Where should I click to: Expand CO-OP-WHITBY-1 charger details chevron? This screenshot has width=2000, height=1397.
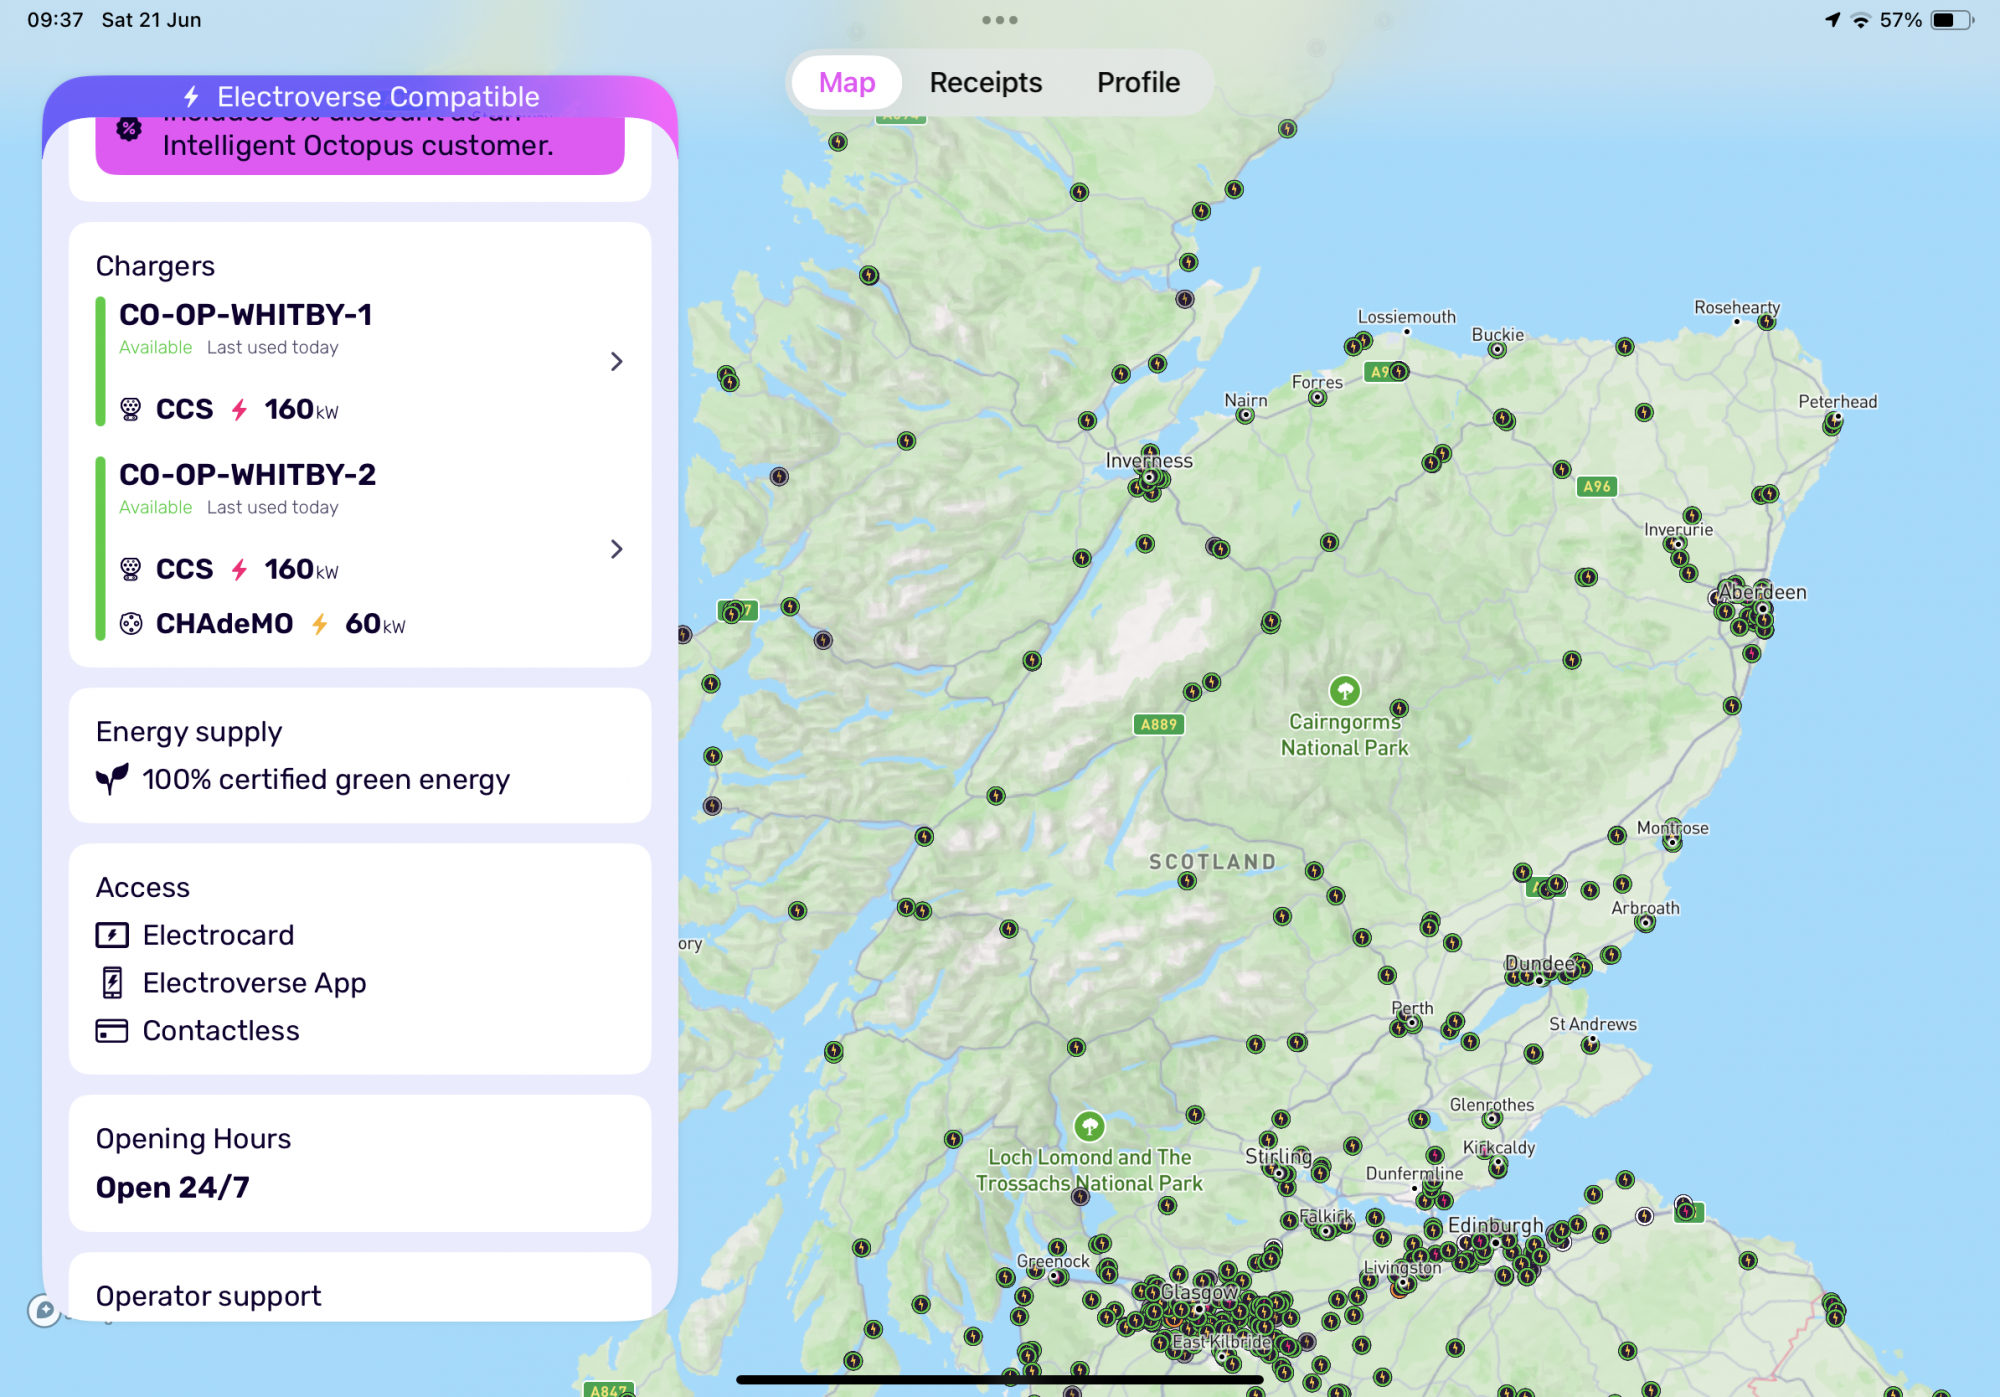[x=616, y=361]
